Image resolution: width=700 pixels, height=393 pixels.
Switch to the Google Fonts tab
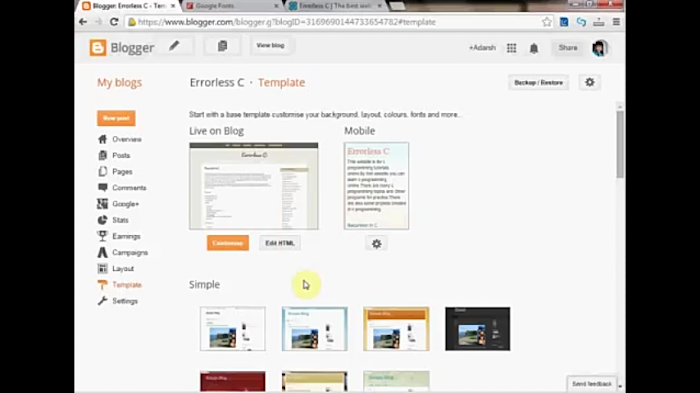click(232, 6)
